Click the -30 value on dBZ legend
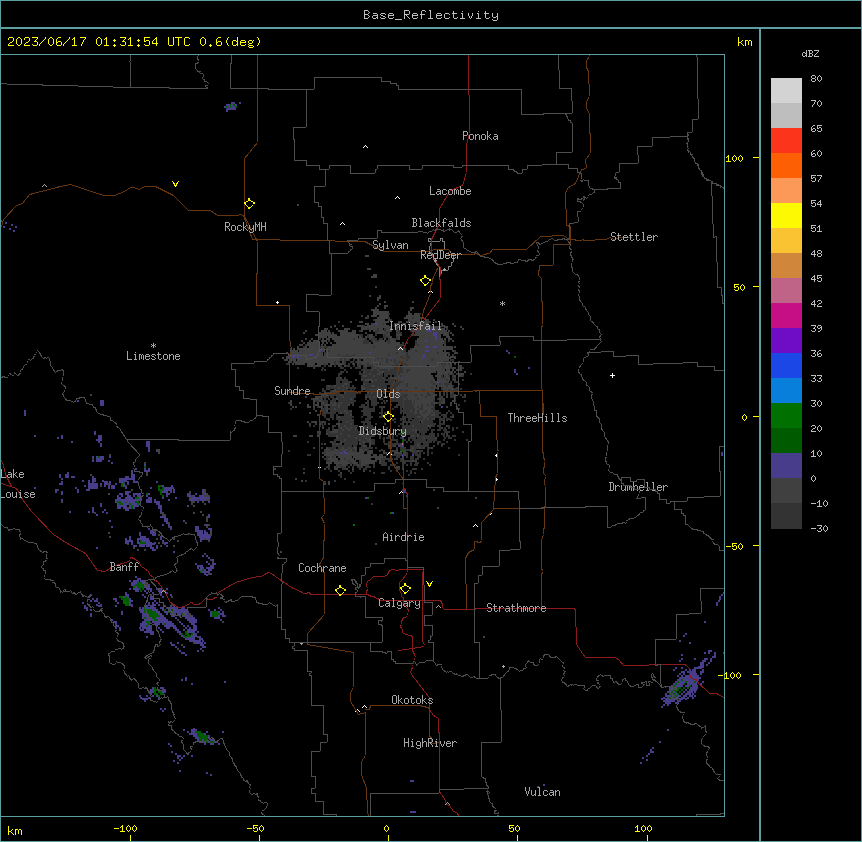862x842 pixels. [x=819, y=529]
